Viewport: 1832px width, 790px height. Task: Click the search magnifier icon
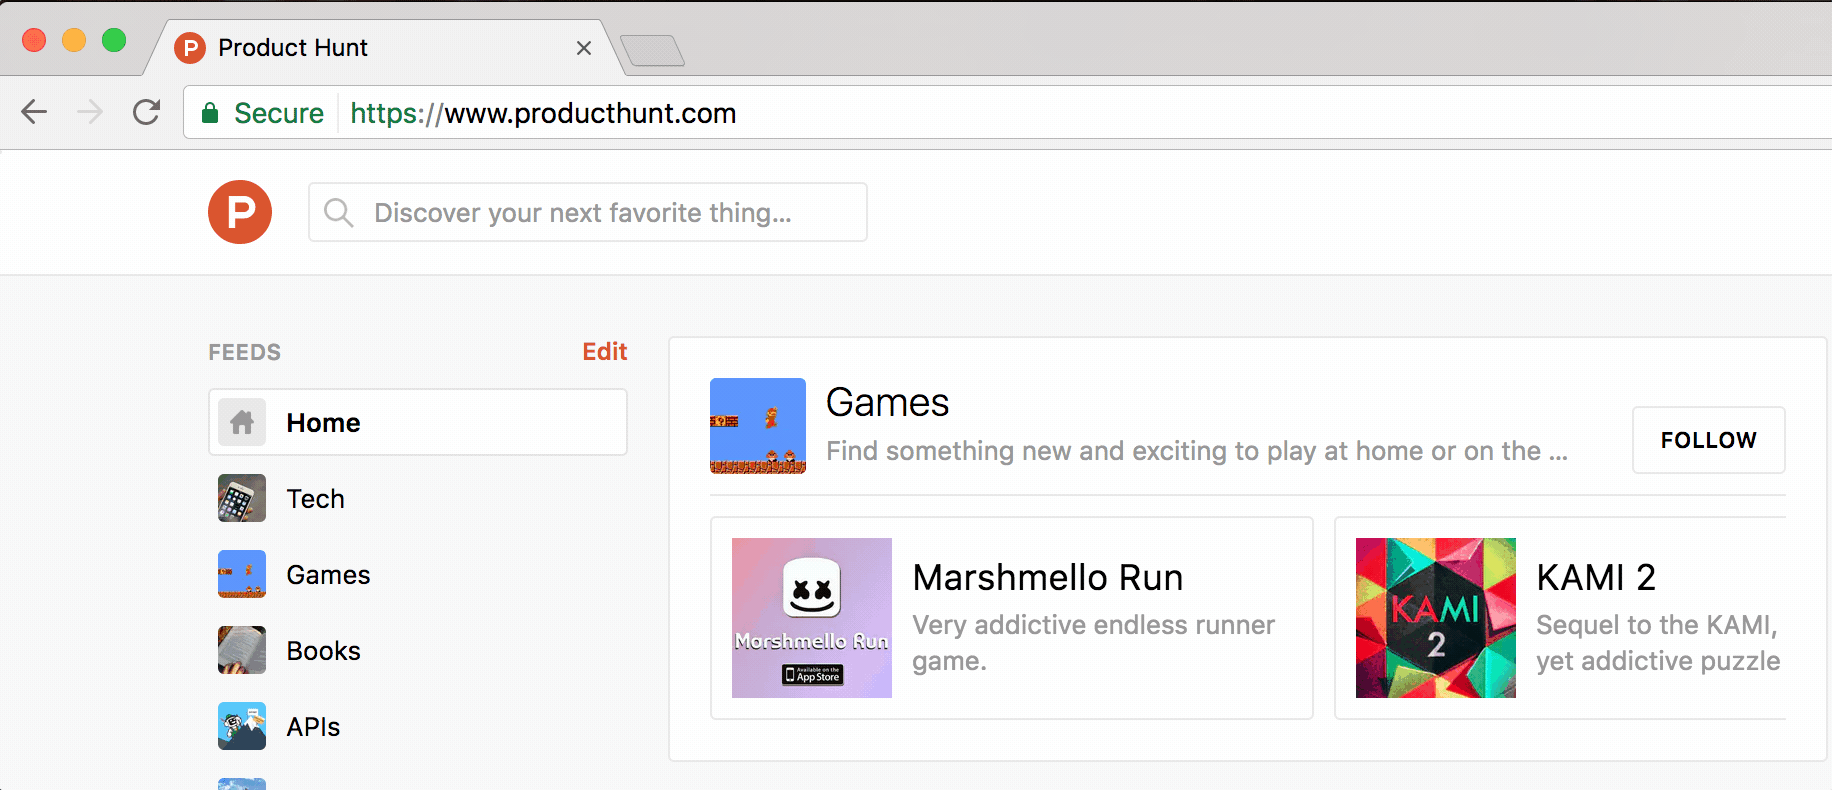point(338,212)
